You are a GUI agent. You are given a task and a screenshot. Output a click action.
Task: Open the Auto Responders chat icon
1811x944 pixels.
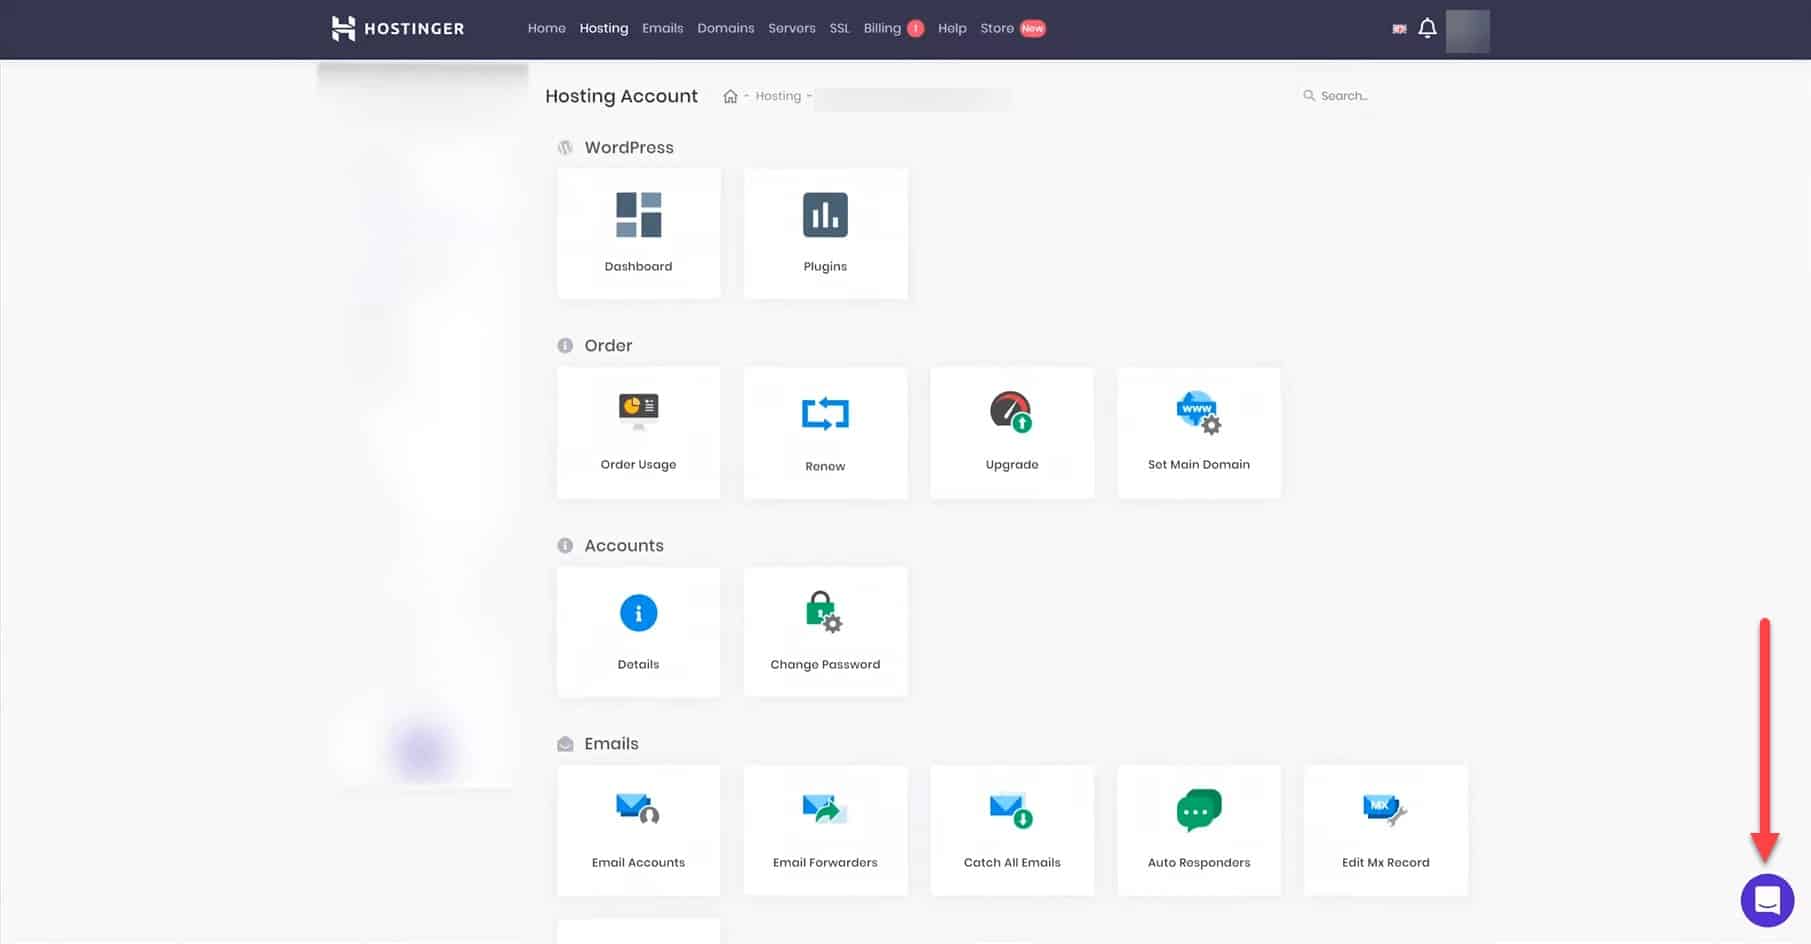[1198, 810]
